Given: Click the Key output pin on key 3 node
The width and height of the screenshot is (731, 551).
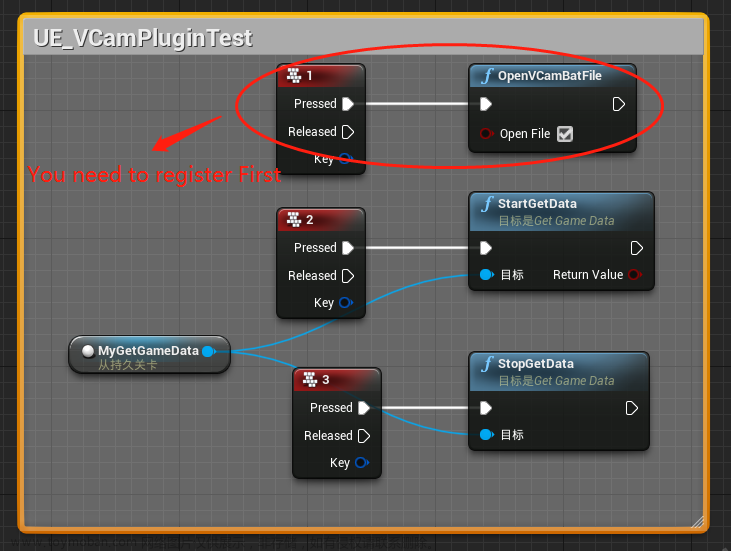Looking at the screenshot, I should point(361,462).
